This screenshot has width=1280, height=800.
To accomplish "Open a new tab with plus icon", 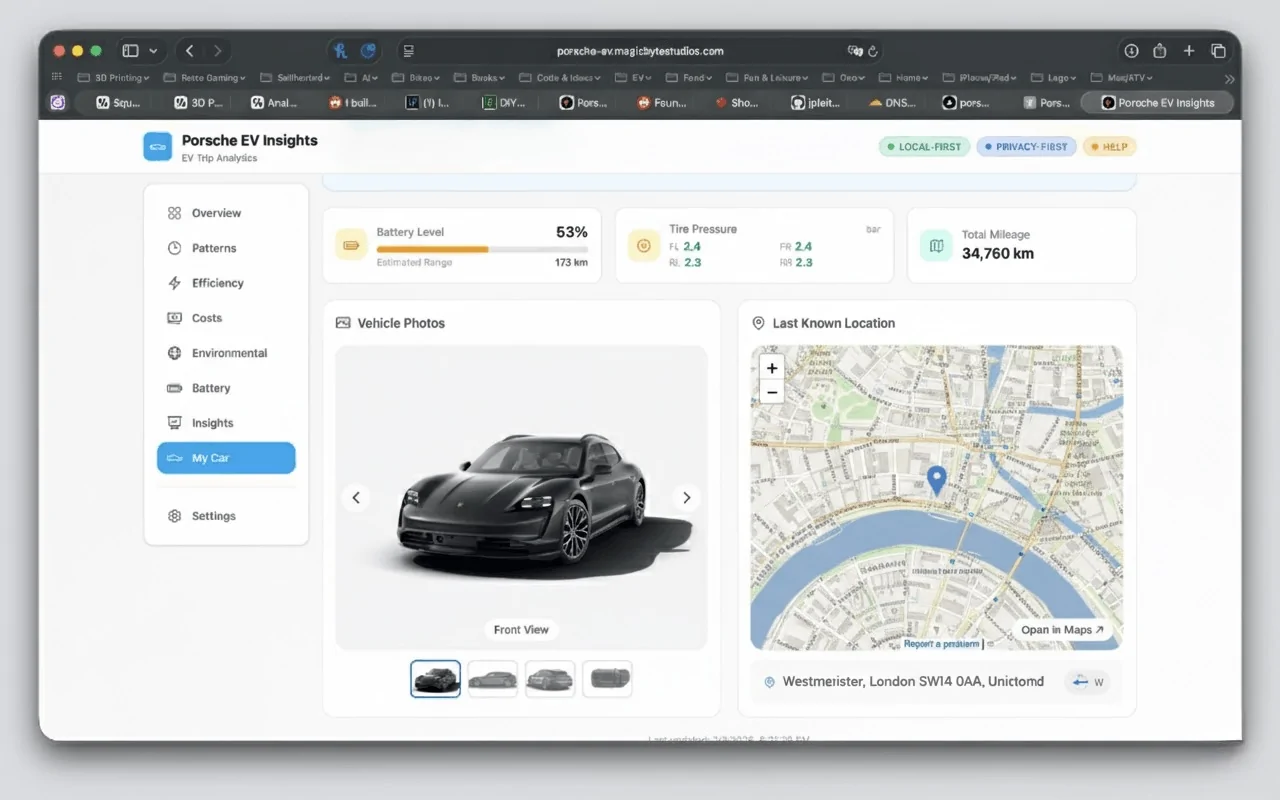I will tap(1189, 50).
